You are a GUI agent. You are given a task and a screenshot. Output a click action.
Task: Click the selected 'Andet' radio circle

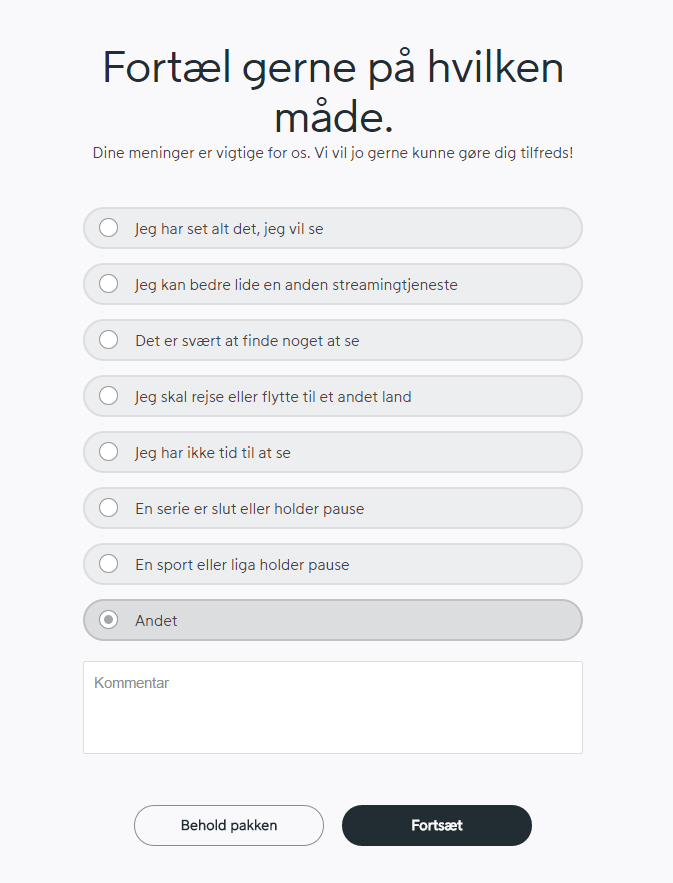click(109, 620)
